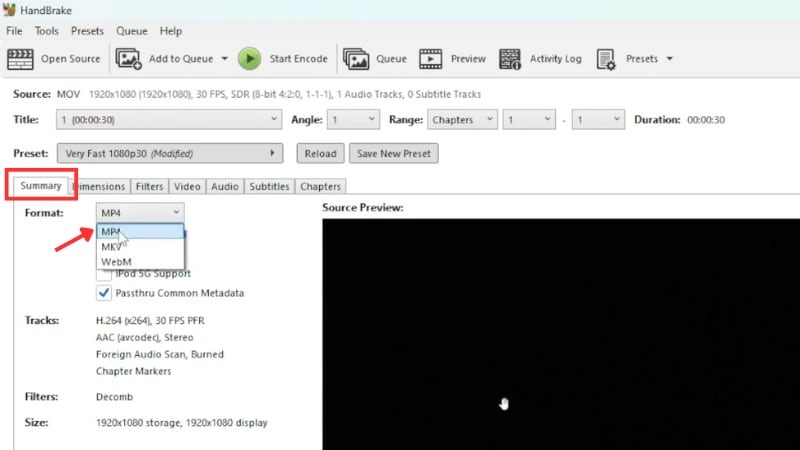Click the Save New Preset button
800x450 pixels.
[x=393, y=154]
